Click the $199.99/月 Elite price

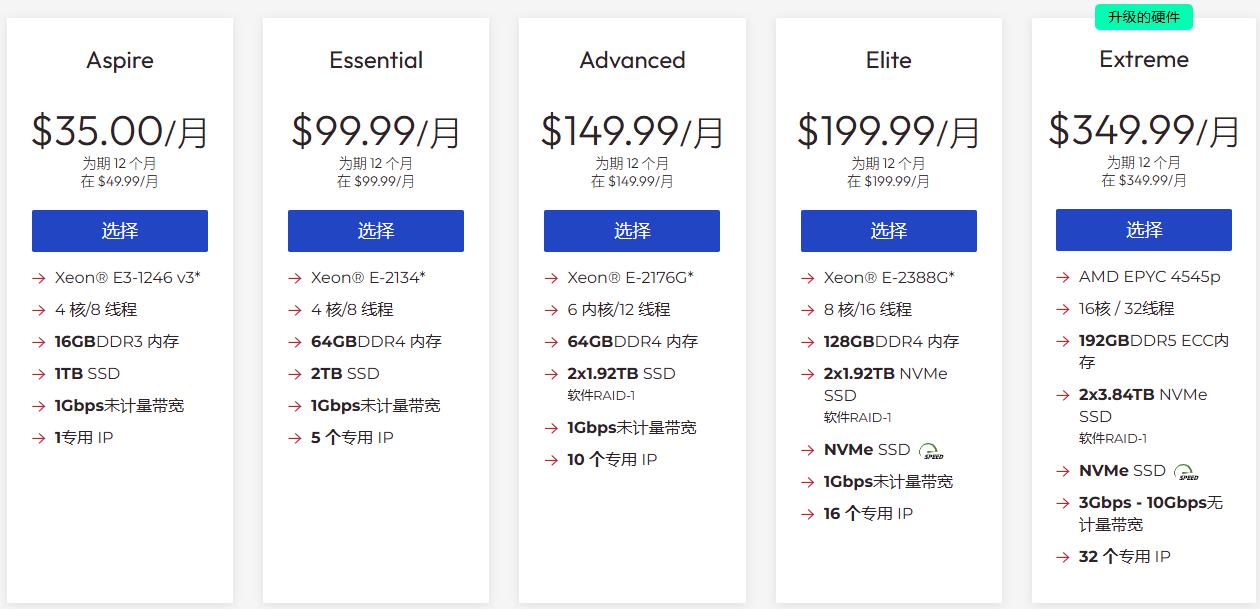coord(888,131)
